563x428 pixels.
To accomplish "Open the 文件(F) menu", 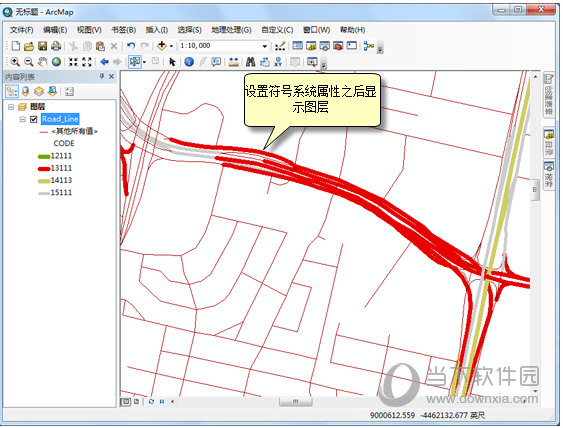I will (x=22, y=30).
